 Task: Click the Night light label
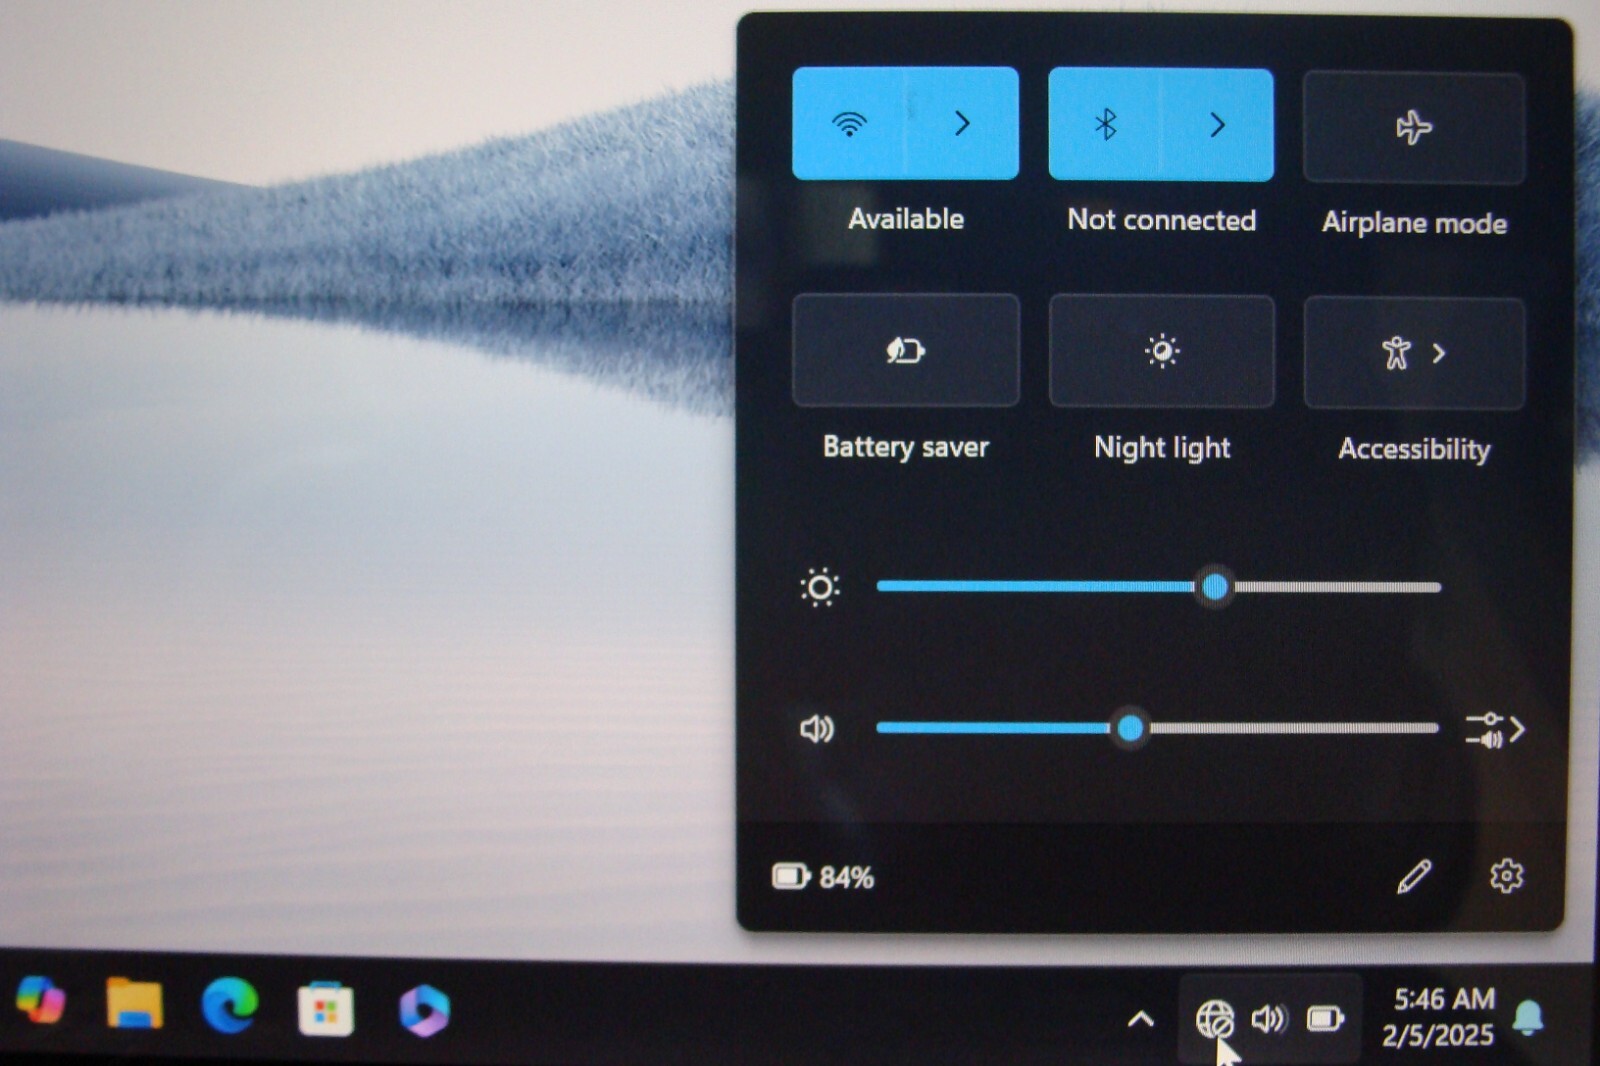point(1162,448)
